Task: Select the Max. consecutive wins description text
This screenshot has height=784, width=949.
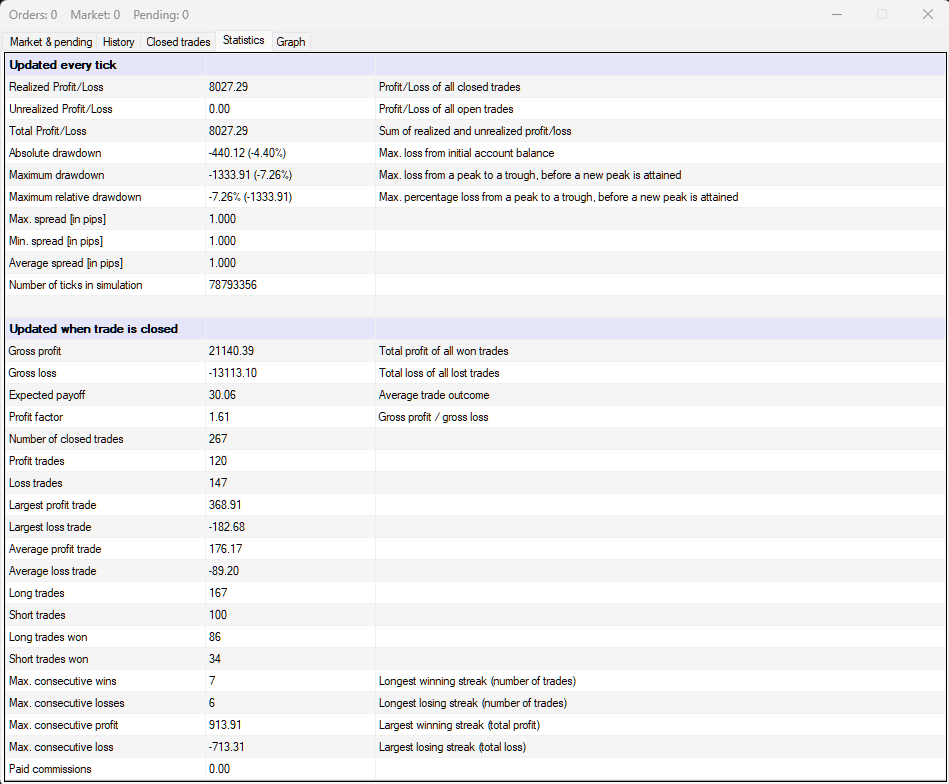Action: click(x=477, y=681)
